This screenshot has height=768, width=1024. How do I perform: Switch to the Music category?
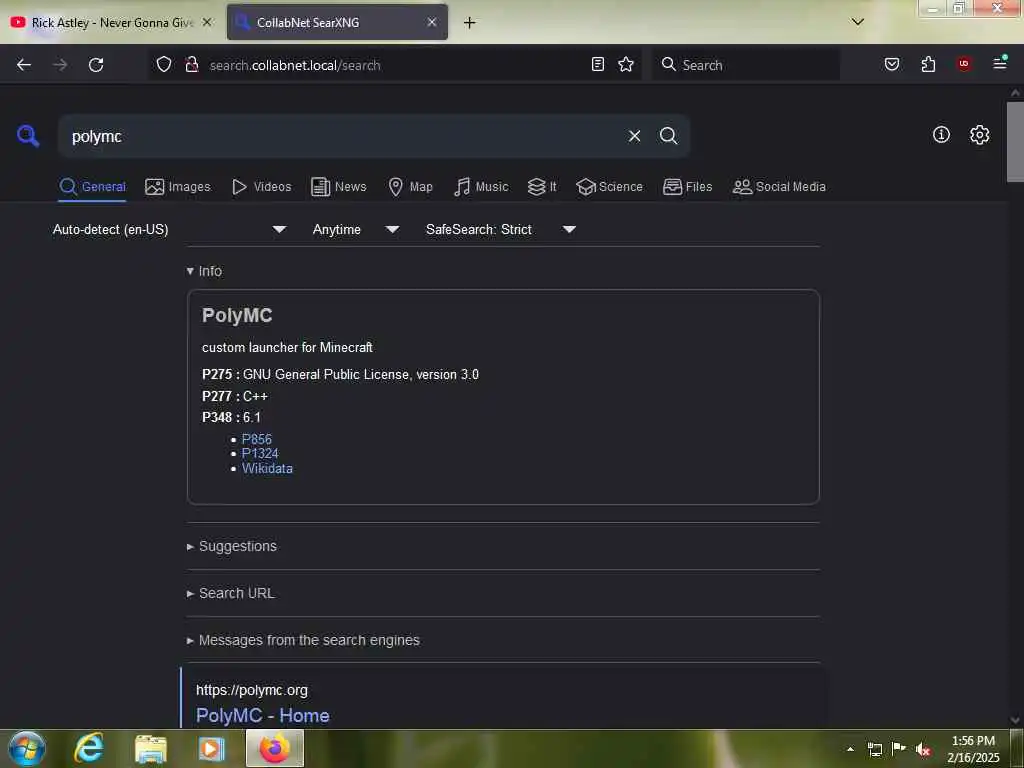[x=481, y=187]
